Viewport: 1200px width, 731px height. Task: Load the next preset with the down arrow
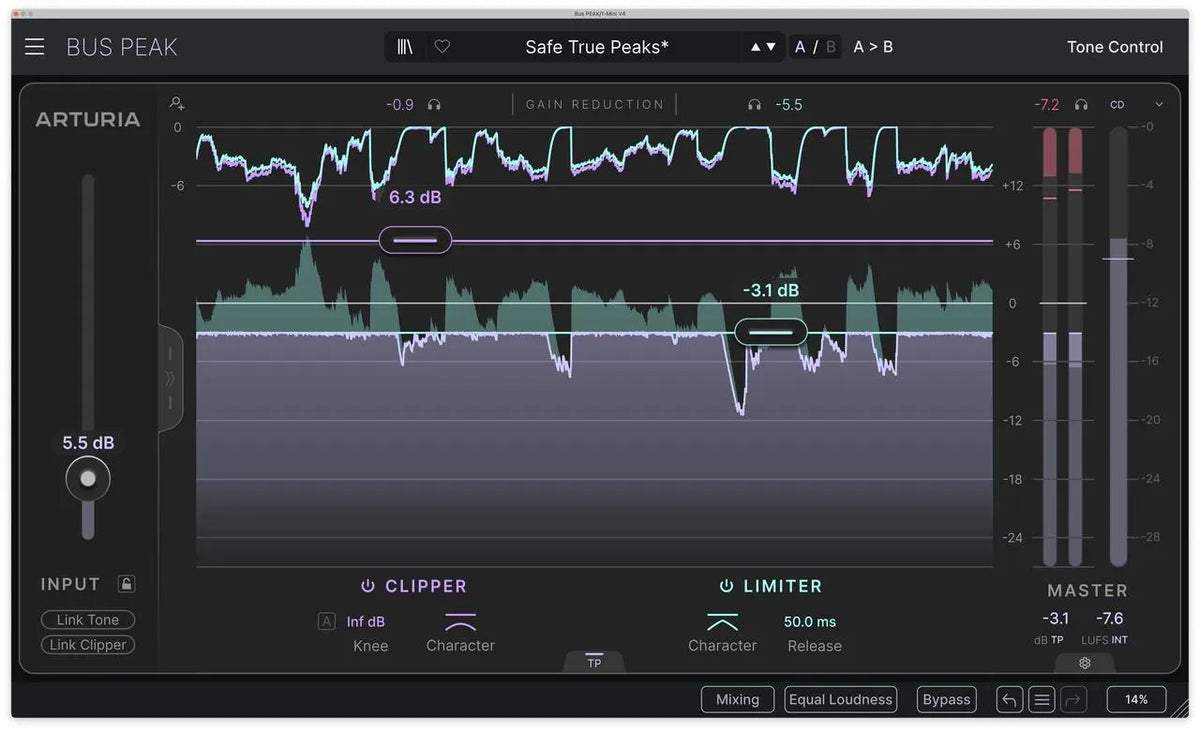770,46
